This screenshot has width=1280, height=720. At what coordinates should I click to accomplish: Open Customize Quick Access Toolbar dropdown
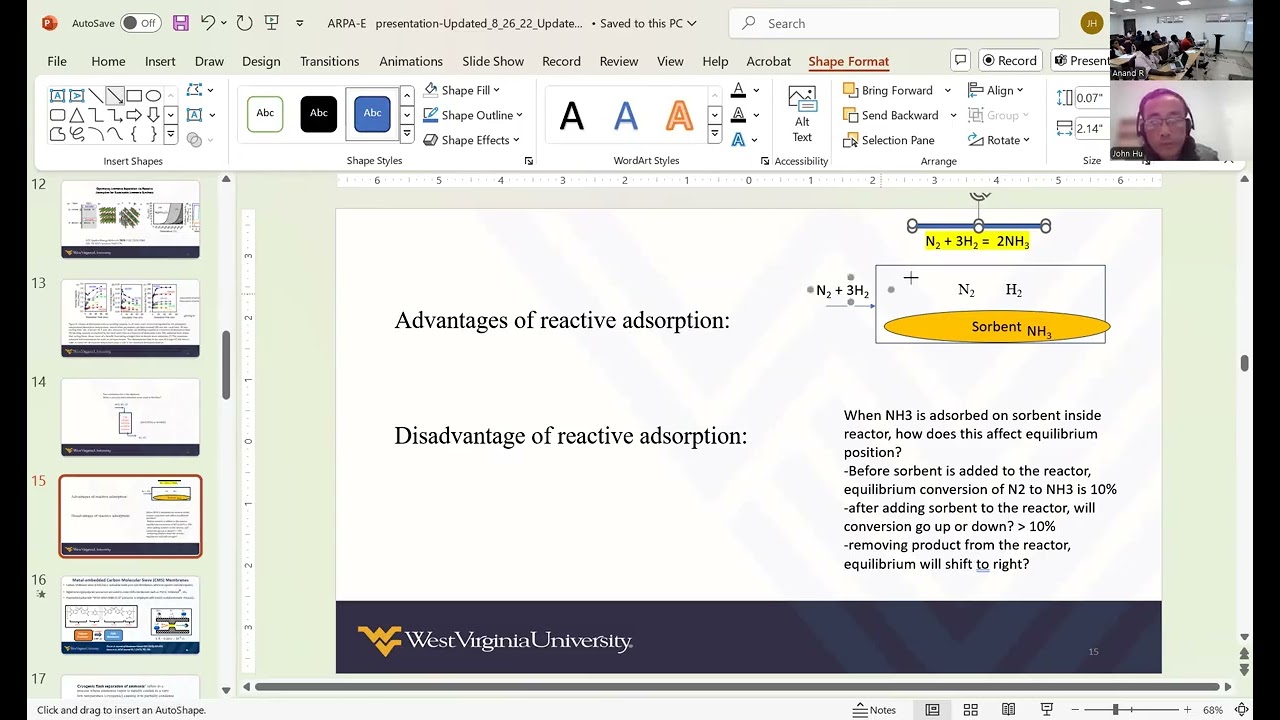point(299,23)
